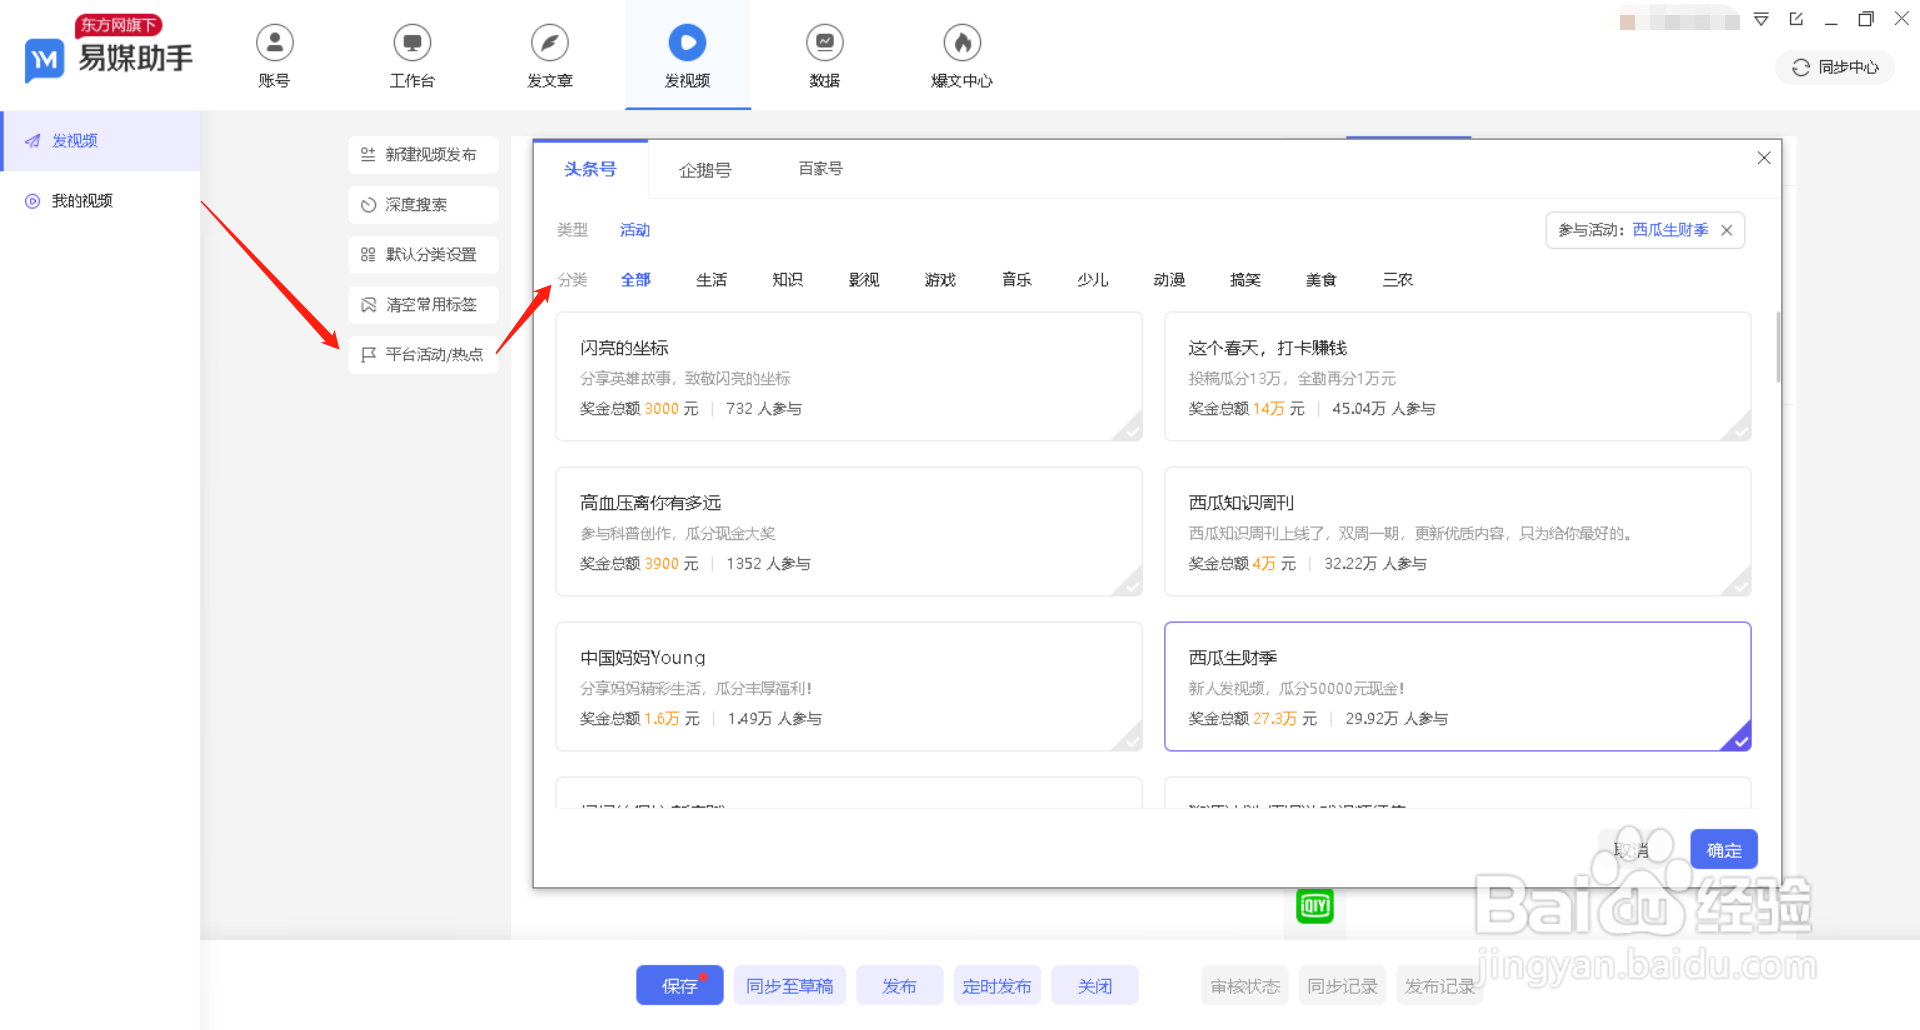Select the 活动 type filter
Viewport: 1920px width, 1030px height.
click(x=635, y=230)
